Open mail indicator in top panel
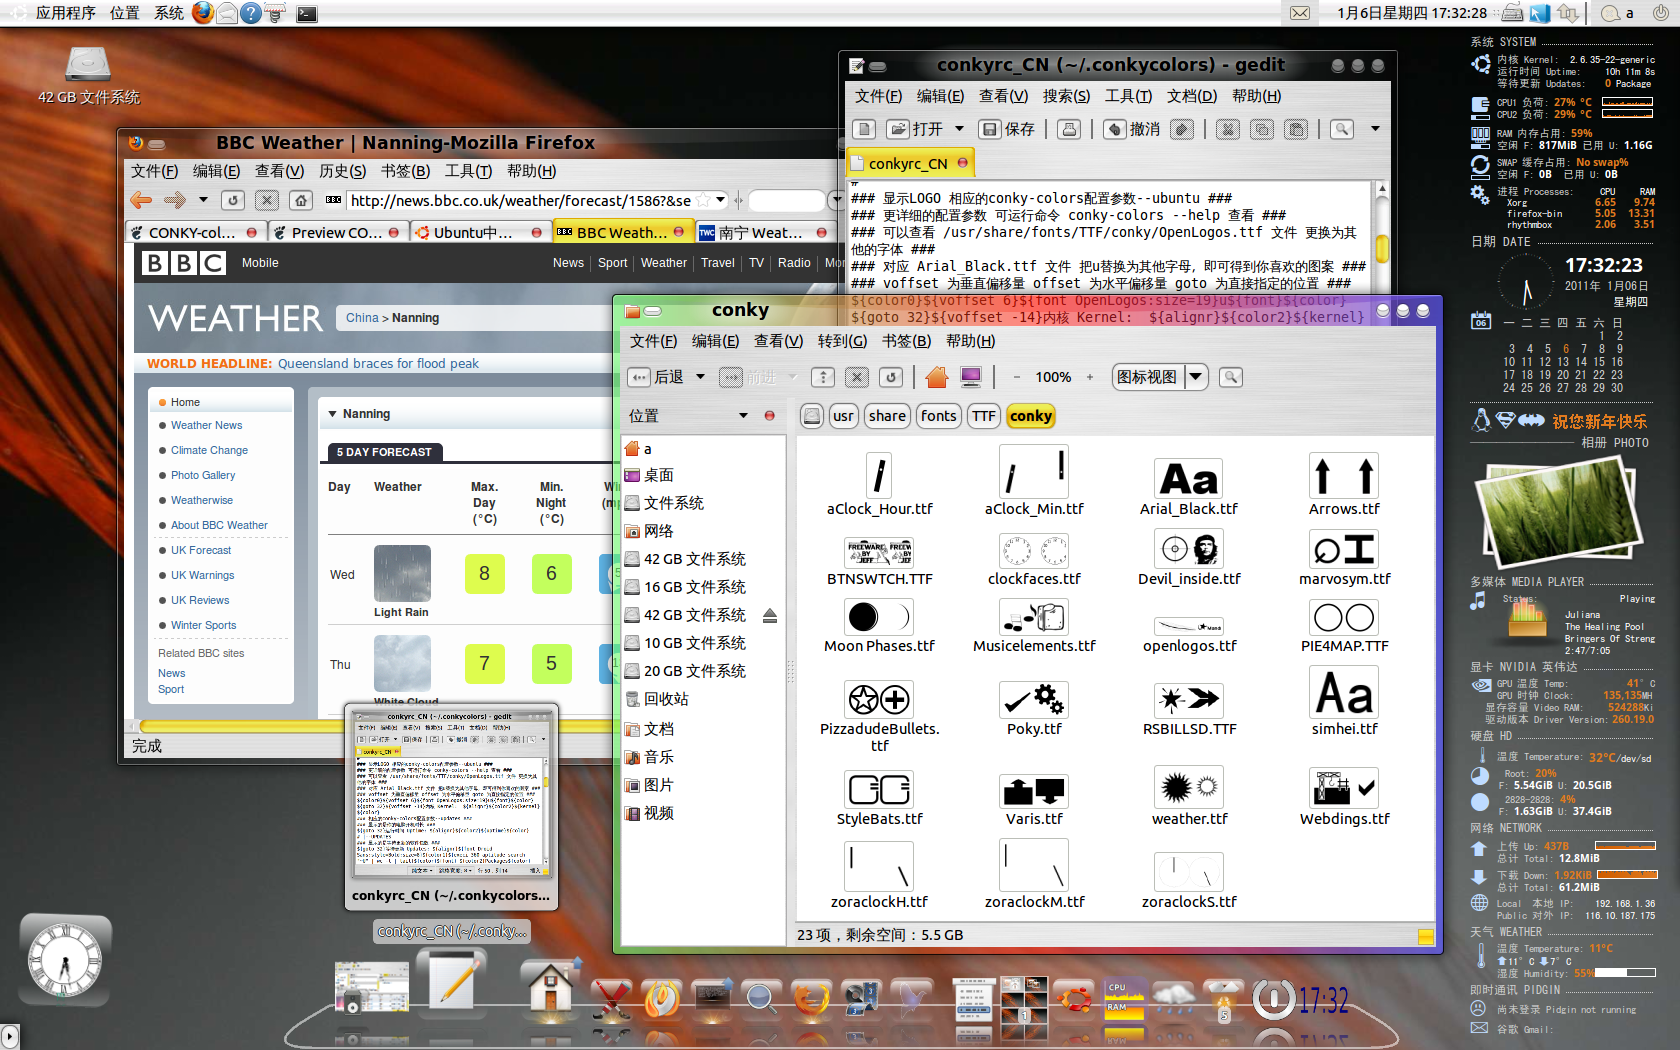The image size is (1680, 1050). tap(1299, 13)
